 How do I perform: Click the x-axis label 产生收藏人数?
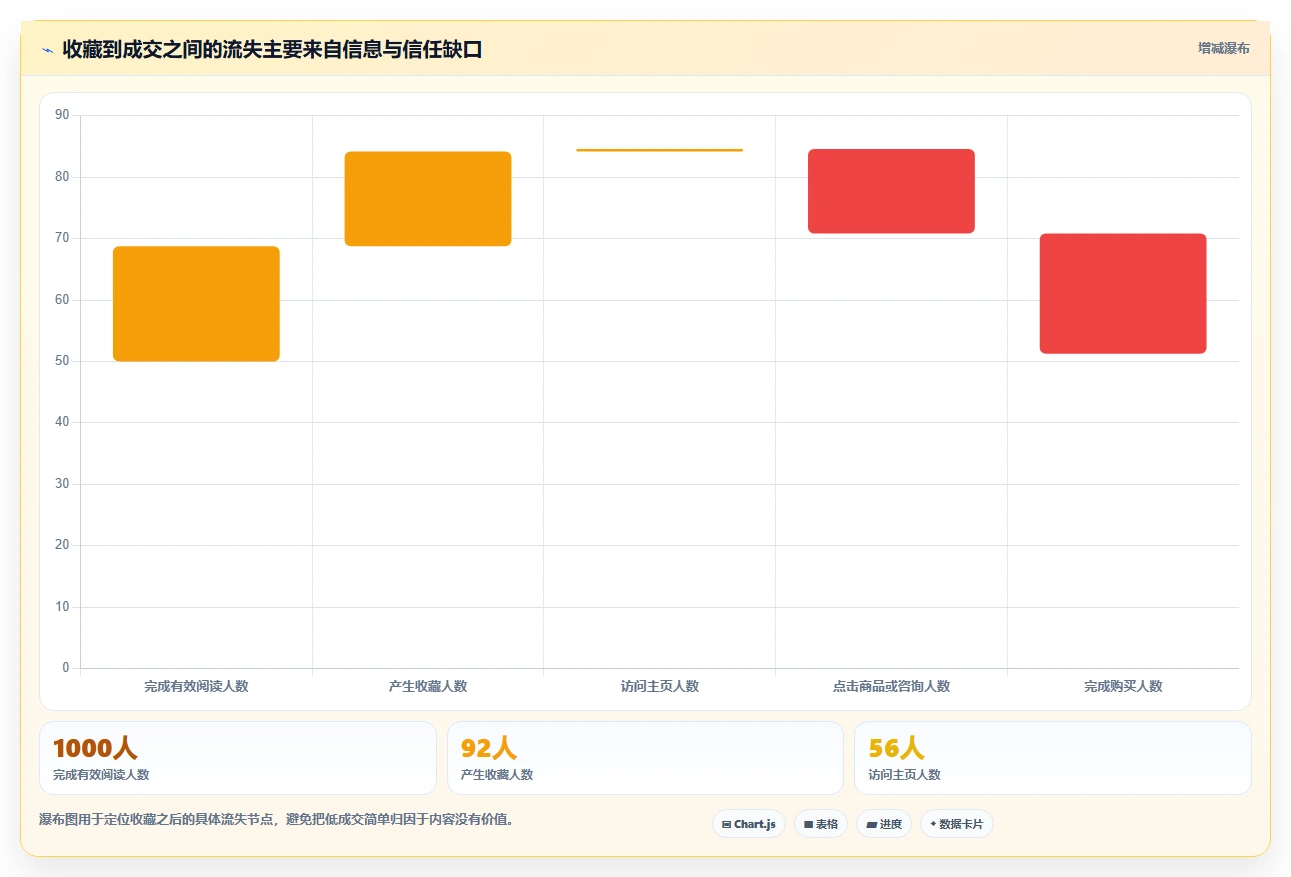(428, 687)
